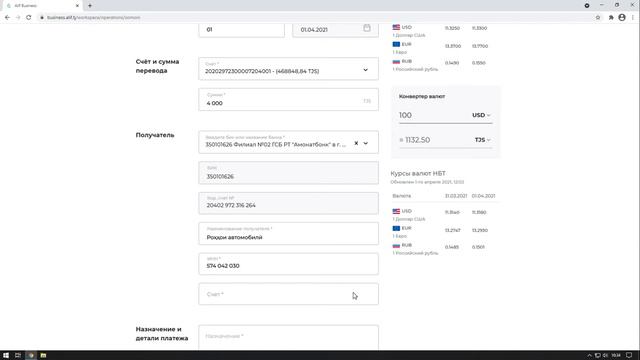Screen dimensions: 640x360
Task: Open Windows notification center icon
Action: (629, 356)
